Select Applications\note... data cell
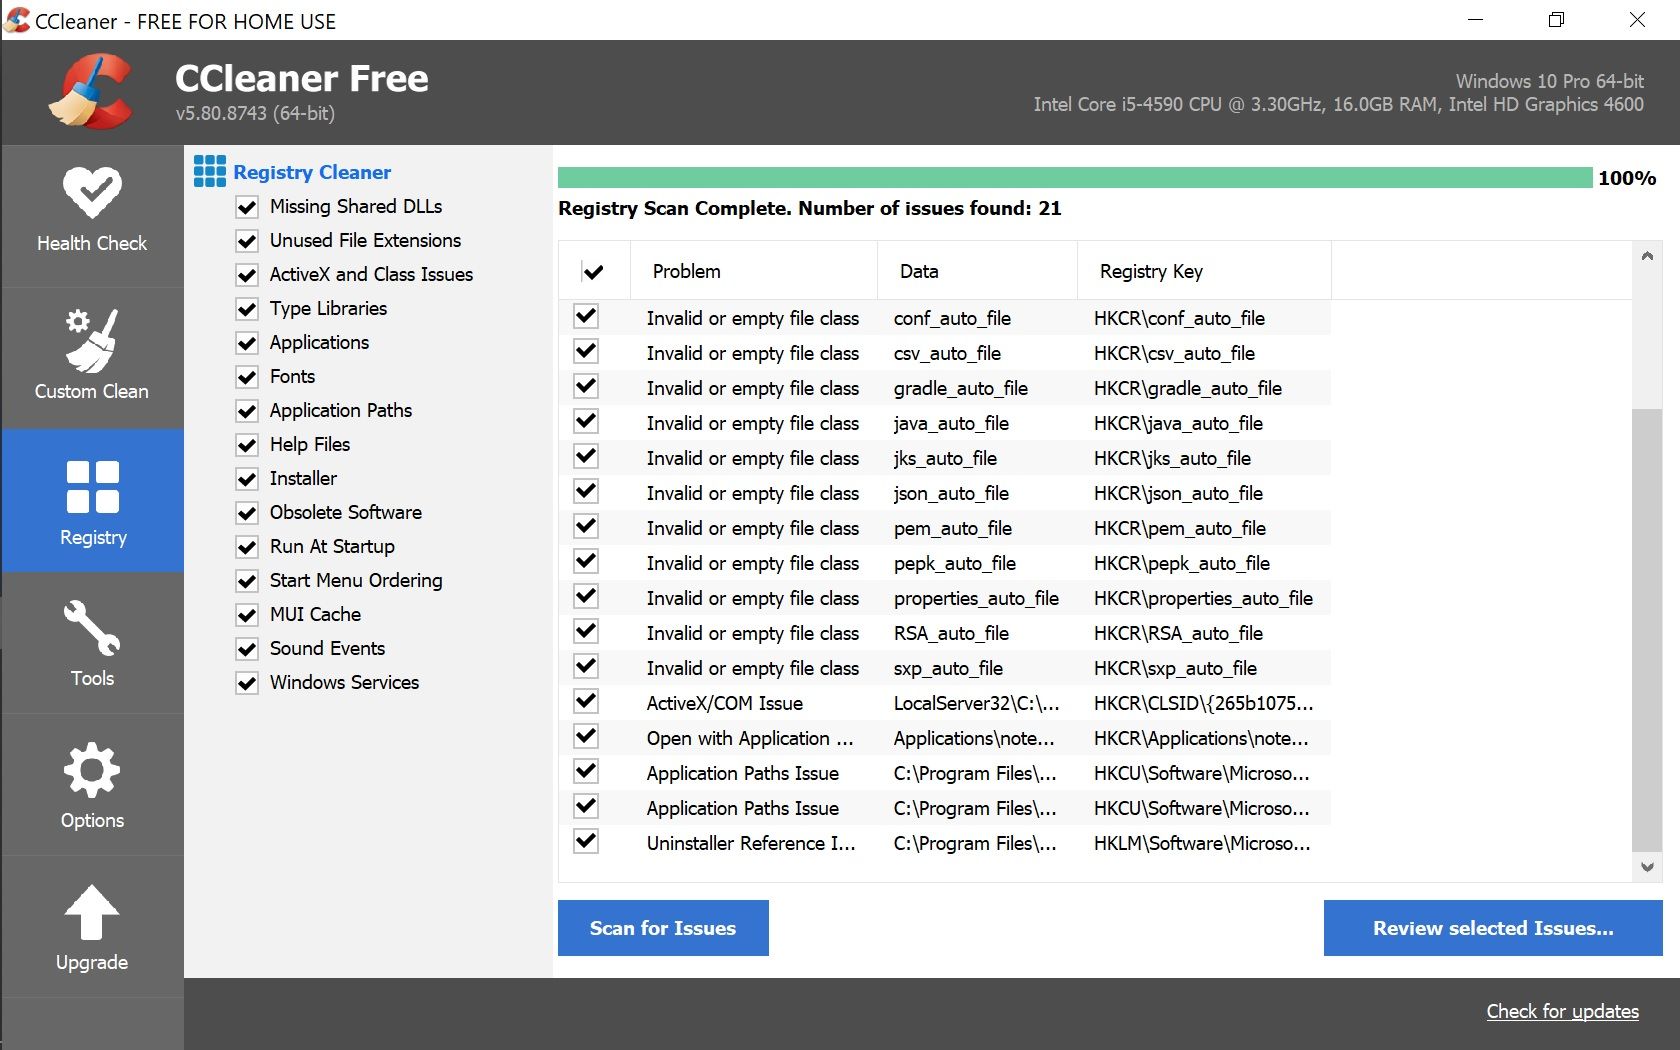 coord(974,738)
